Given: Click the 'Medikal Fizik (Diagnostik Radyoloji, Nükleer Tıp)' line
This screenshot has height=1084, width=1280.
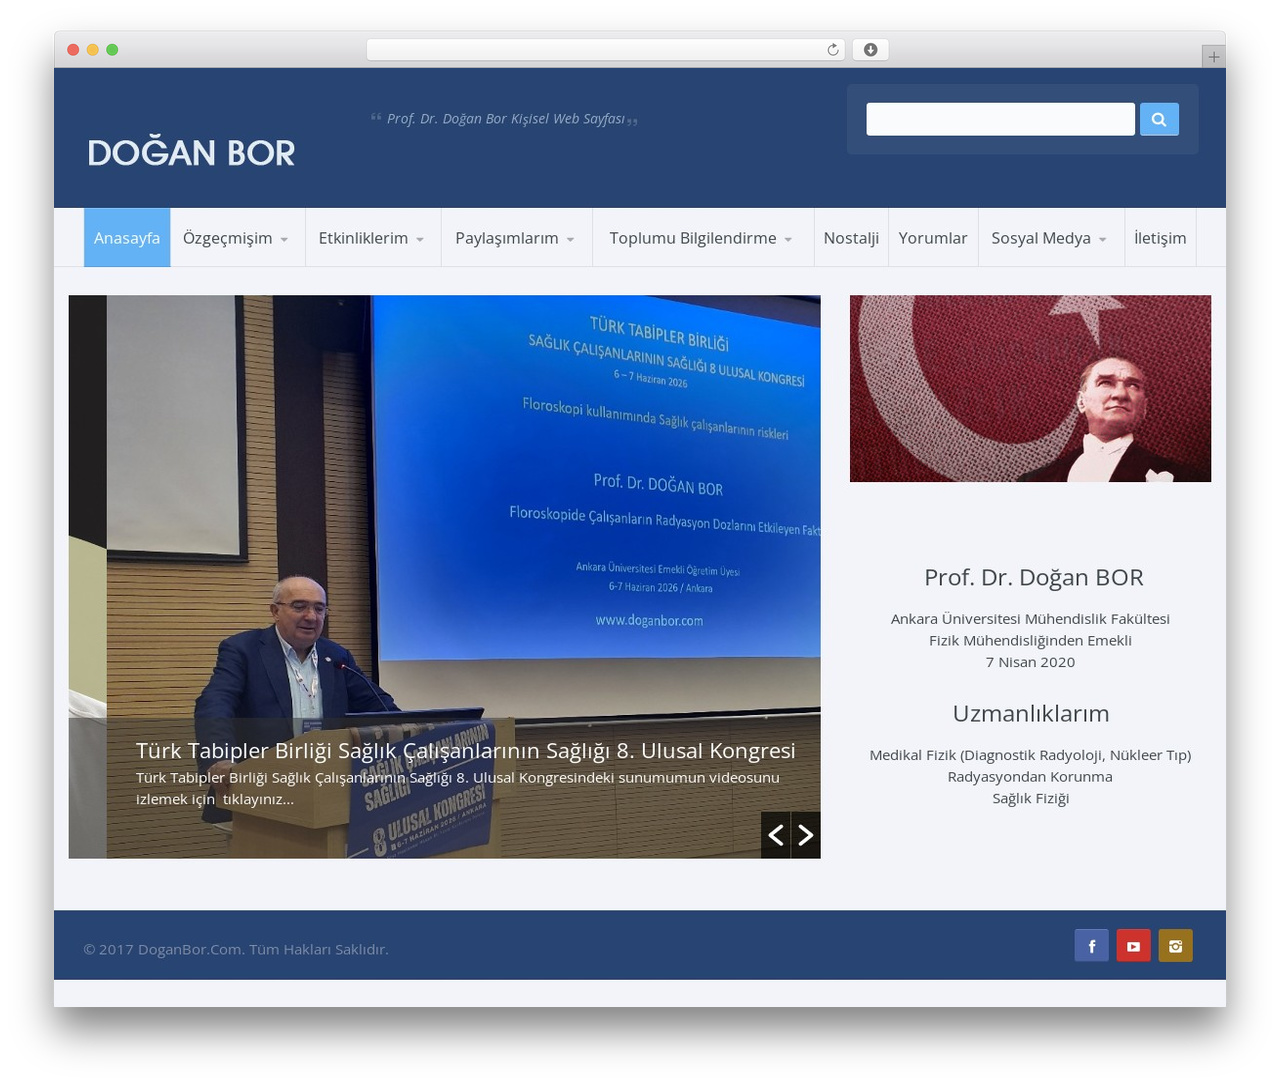Looking at the screenshot, I should pyautogui.click(x=1030, y=755).
